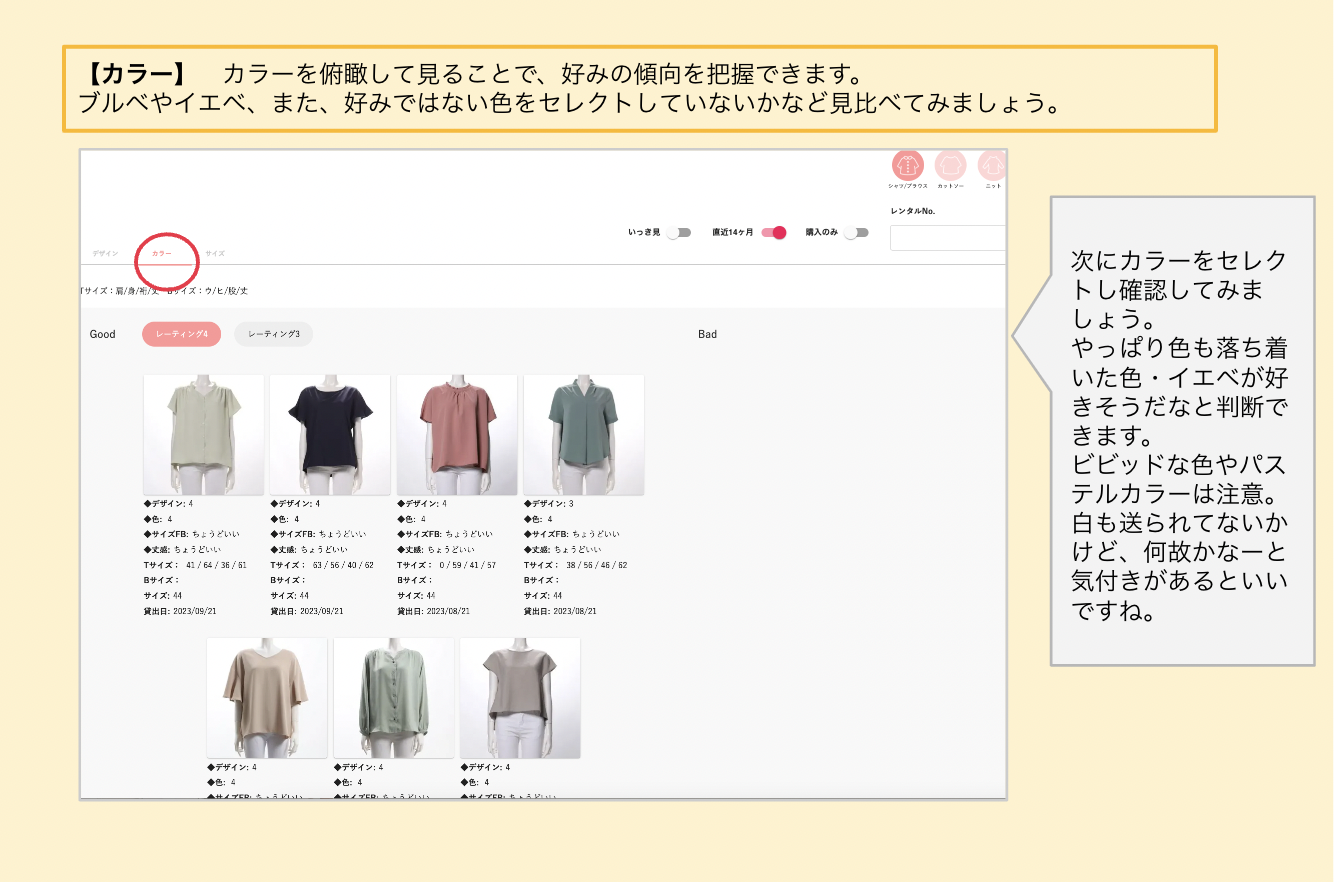Switch to the サイズ tab
The height and width of the screenshot is (882, 1334).
click(x=215, y=254)
